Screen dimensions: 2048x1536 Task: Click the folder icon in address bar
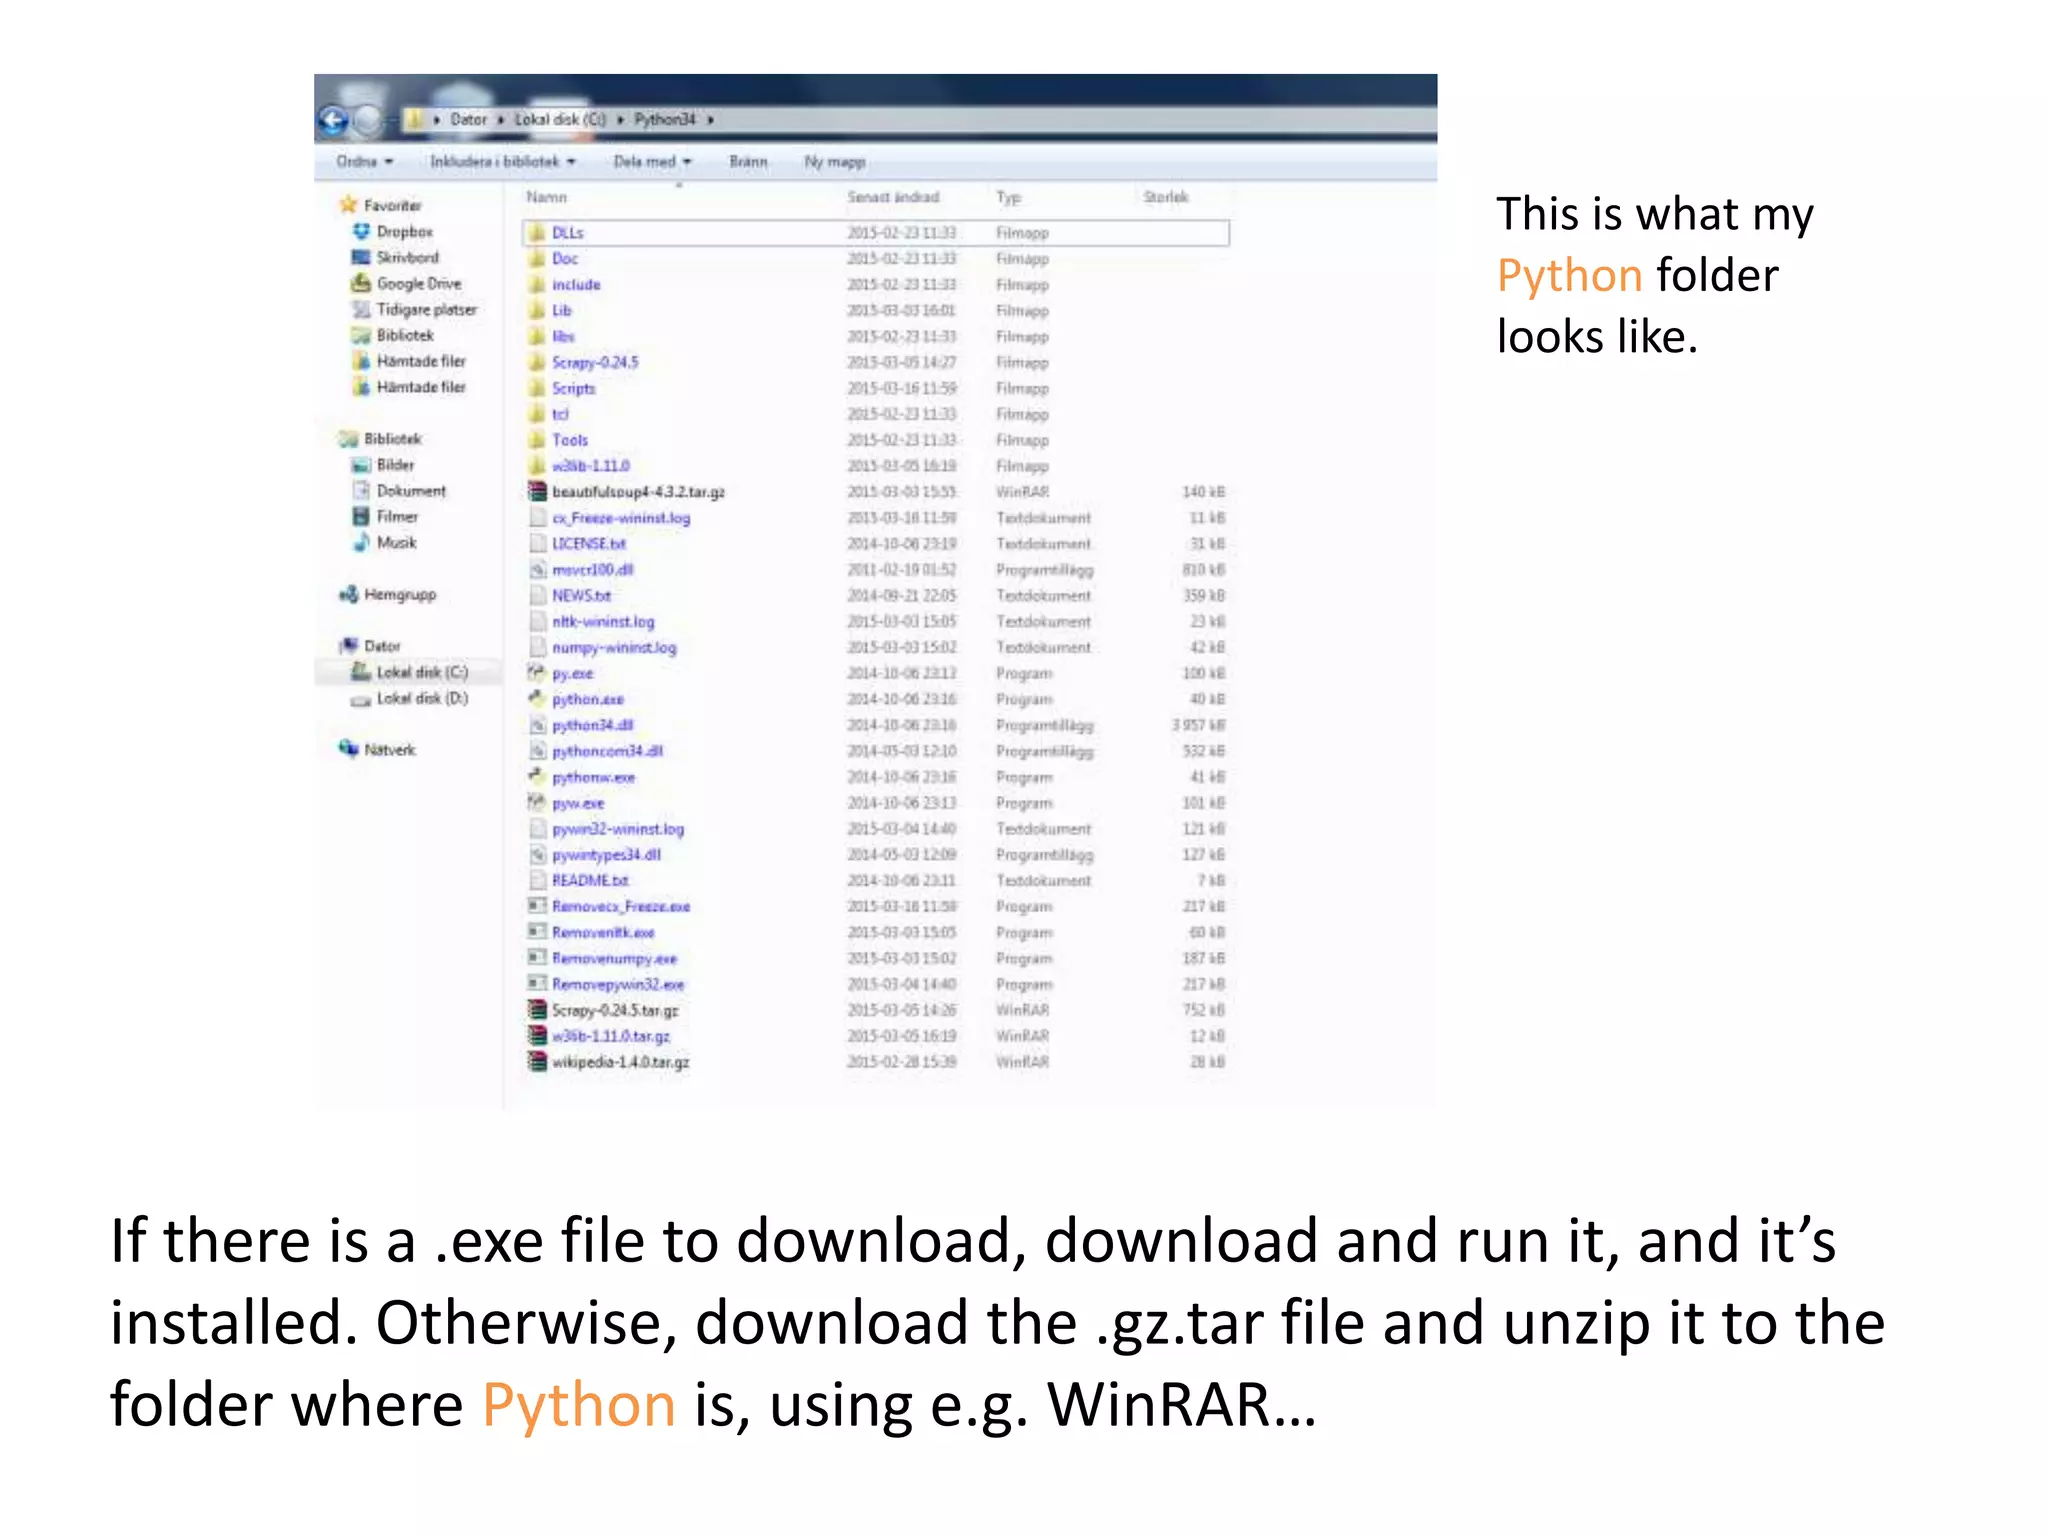(x=414, y=120)
